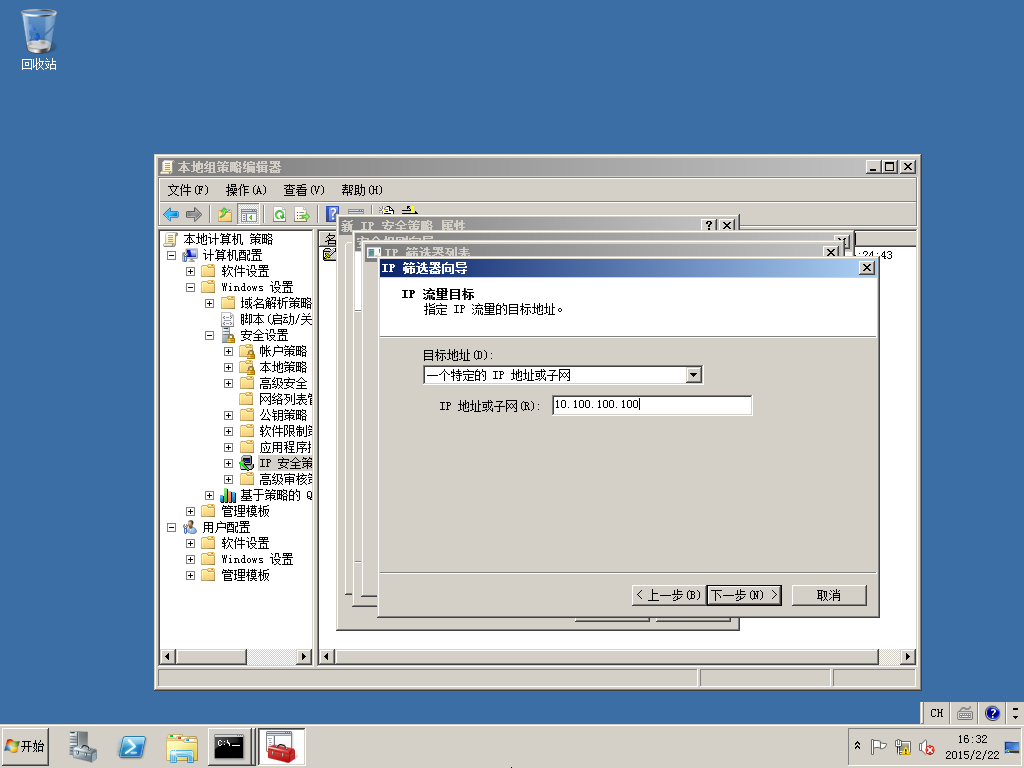Click the tree pane horizontal scrollbar right arrow
This screenshot has height=768, width=1024.
[x=304, y=656]
